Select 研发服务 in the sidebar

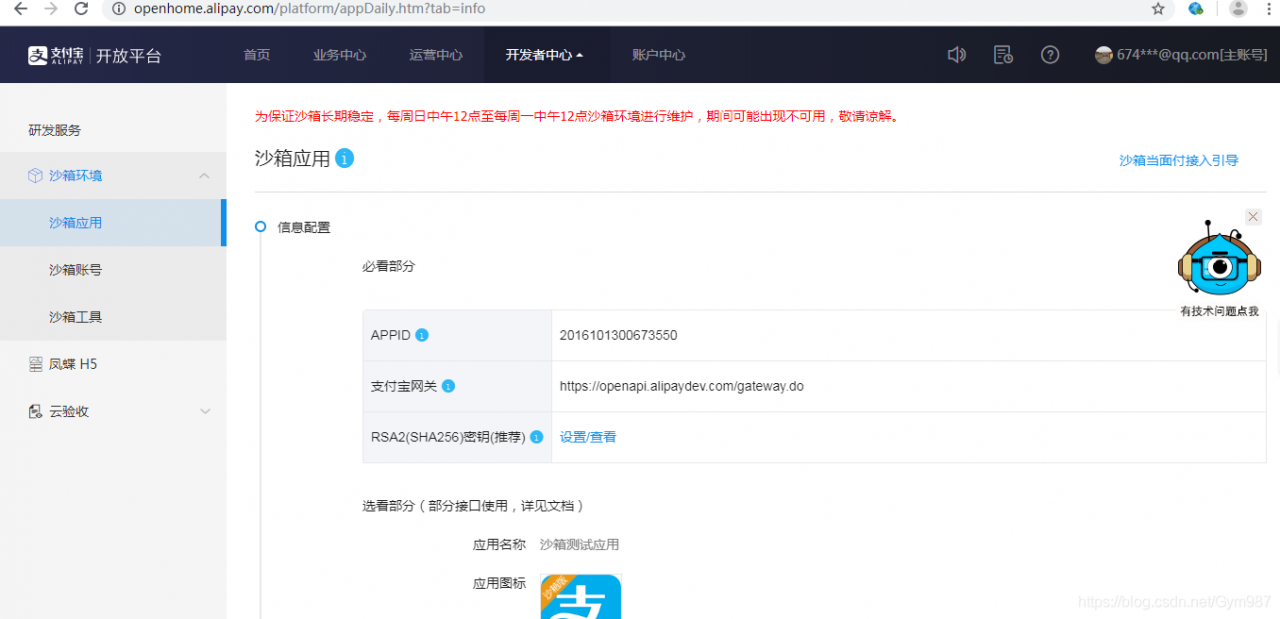pyautogui.click(x=55, y=130)
